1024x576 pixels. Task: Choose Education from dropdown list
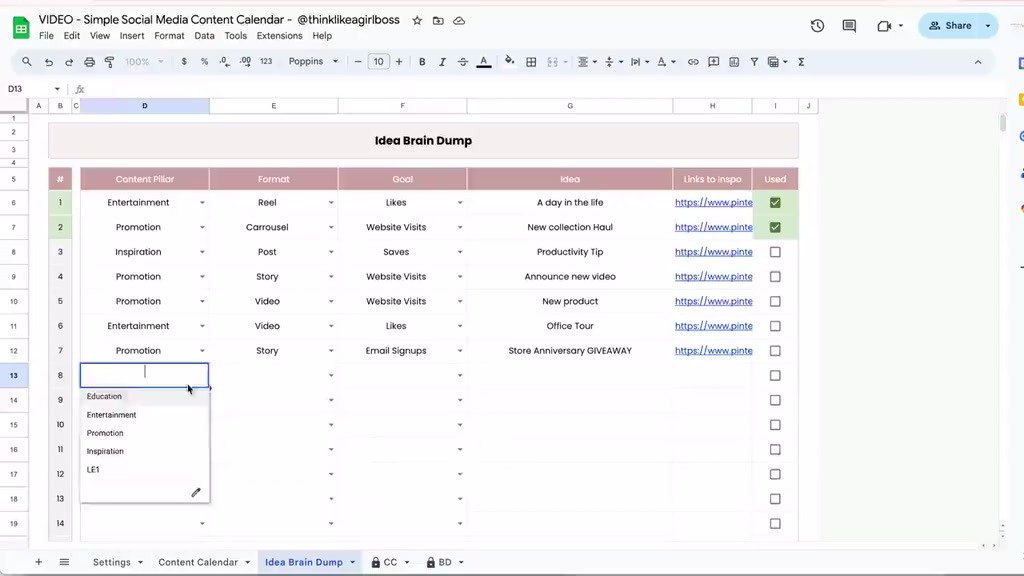(x=104, y=397)
